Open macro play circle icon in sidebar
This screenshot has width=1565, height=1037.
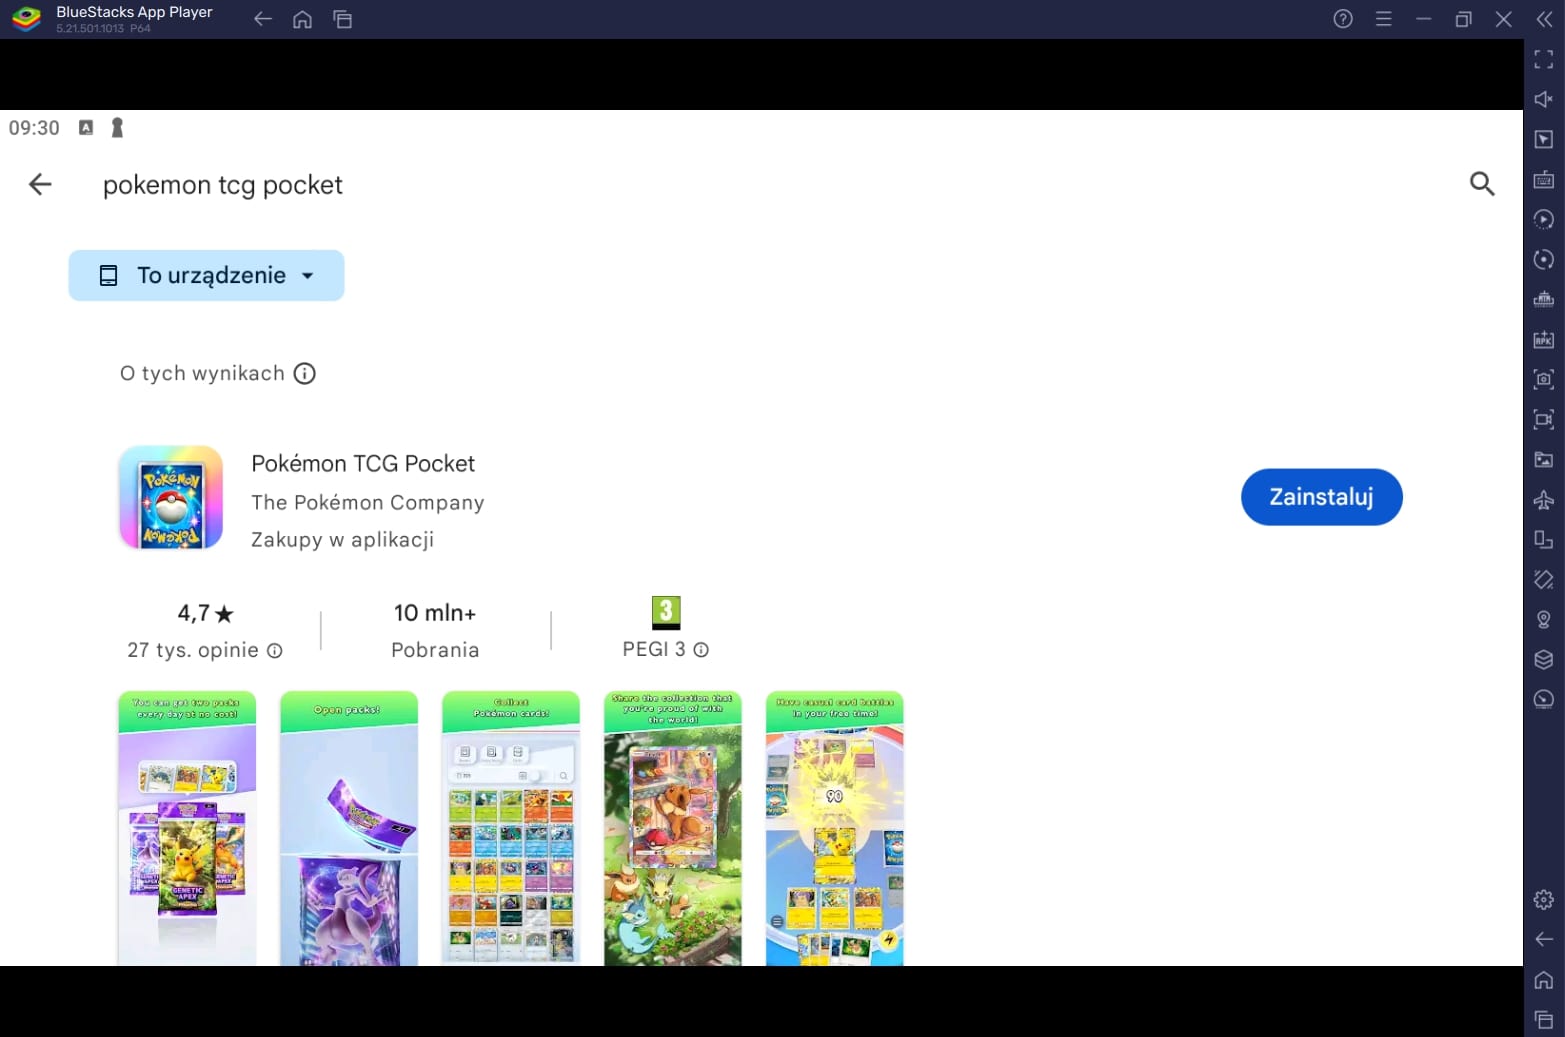(1544, 220)
